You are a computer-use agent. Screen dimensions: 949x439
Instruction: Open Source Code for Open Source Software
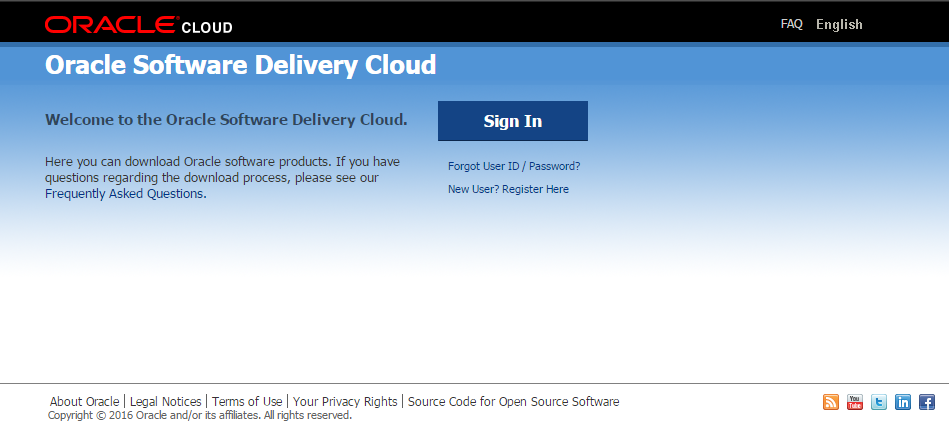tap(513, 402)
